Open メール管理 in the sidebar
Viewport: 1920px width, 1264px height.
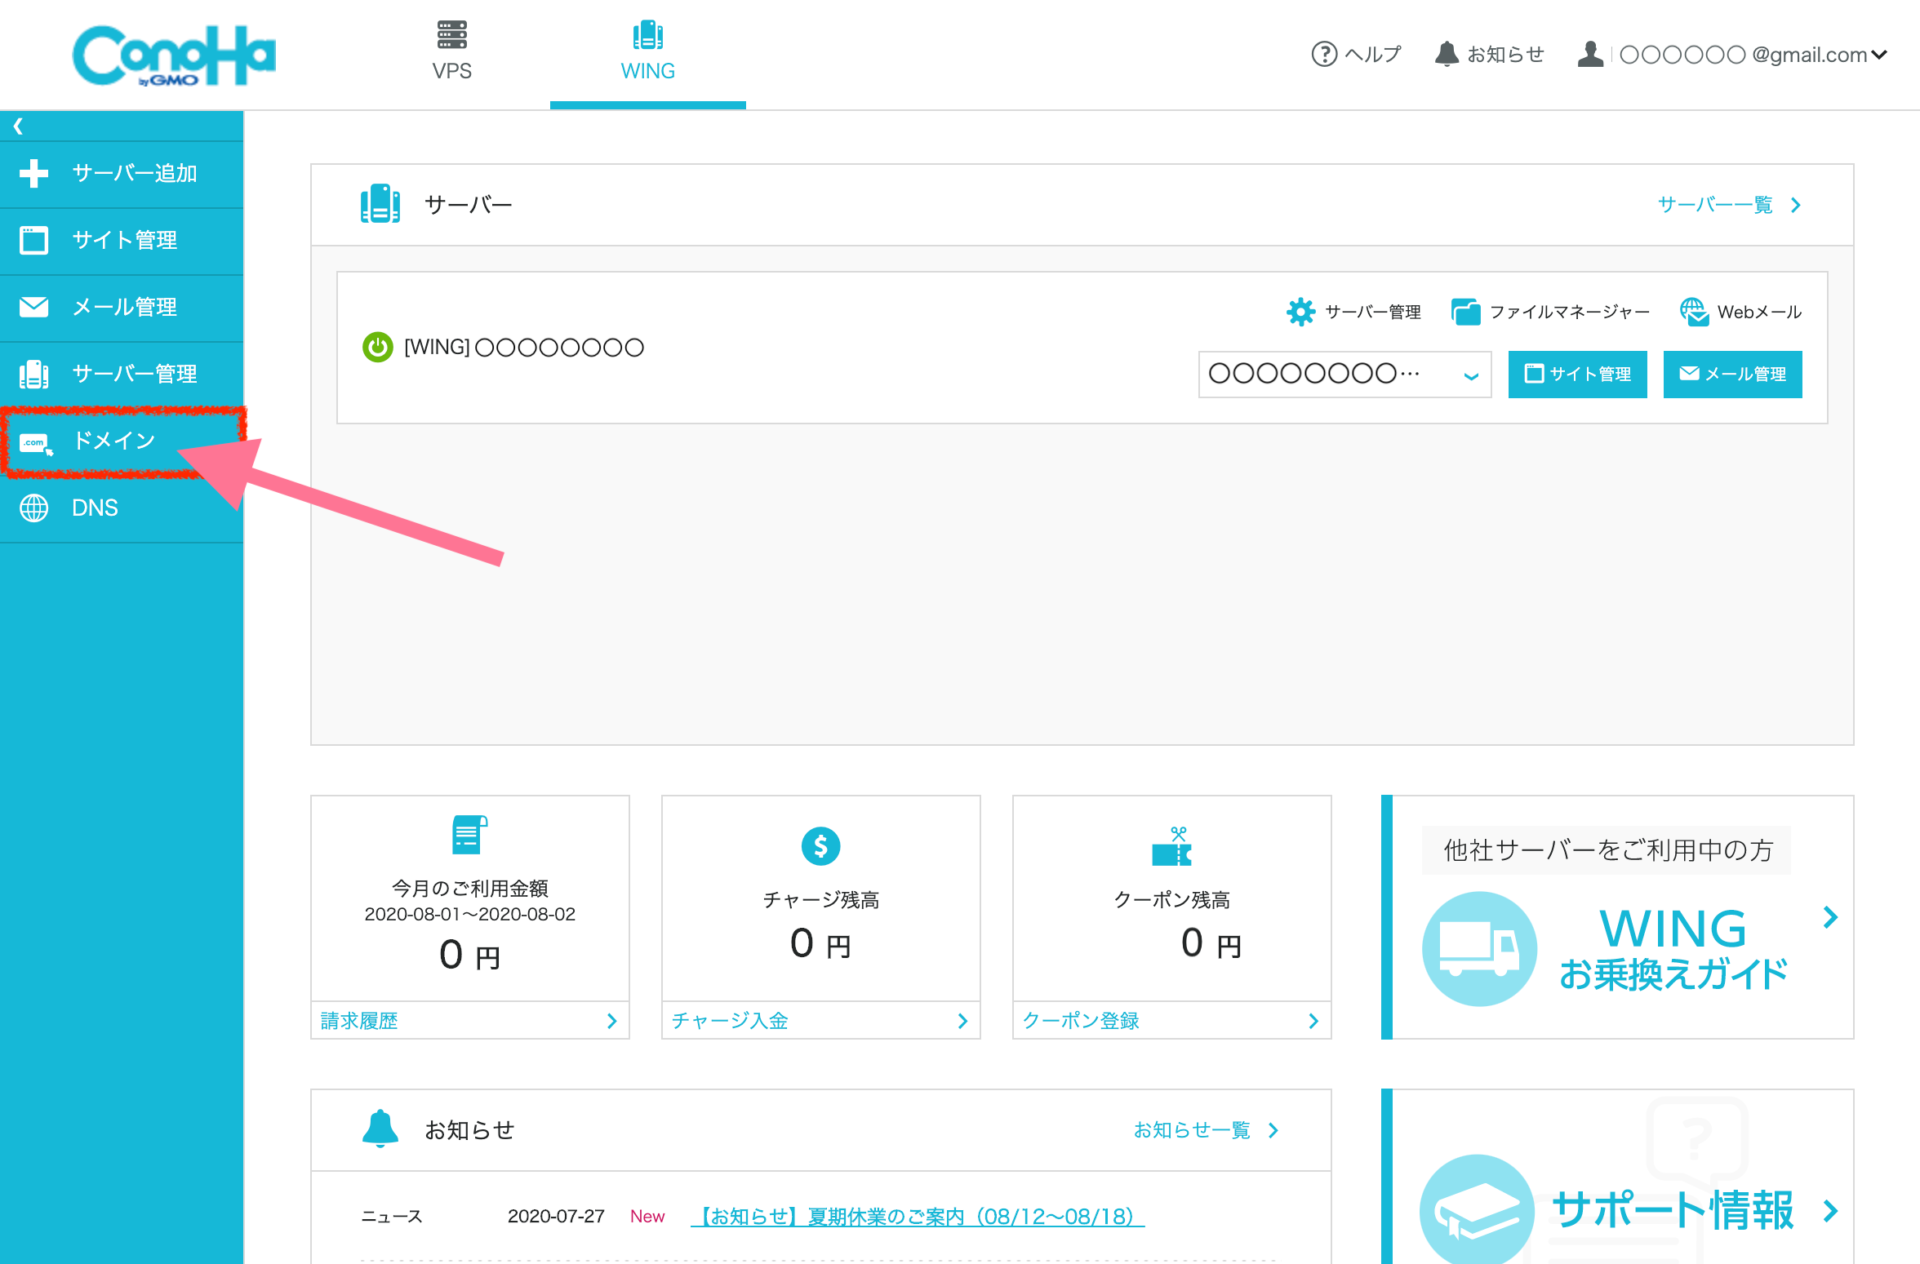click(x=121, y=308)
